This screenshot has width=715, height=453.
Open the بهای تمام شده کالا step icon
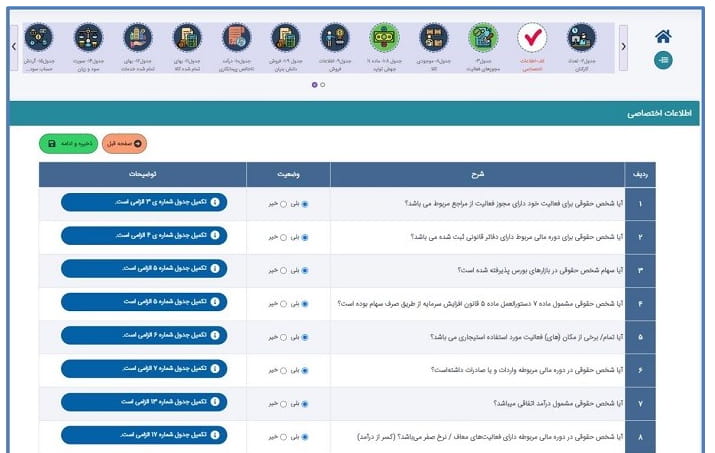pyautogui.click(x=187, y=37)
